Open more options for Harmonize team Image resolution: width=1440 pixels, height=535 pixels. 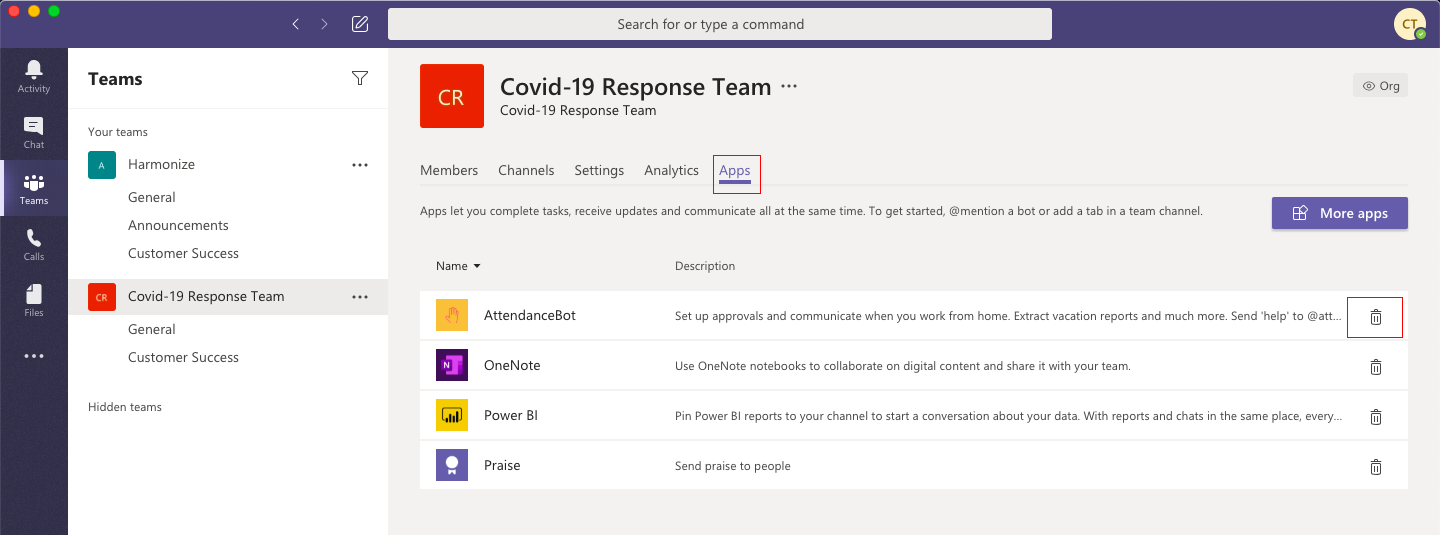pyautogui.click(x=360, y=165)
